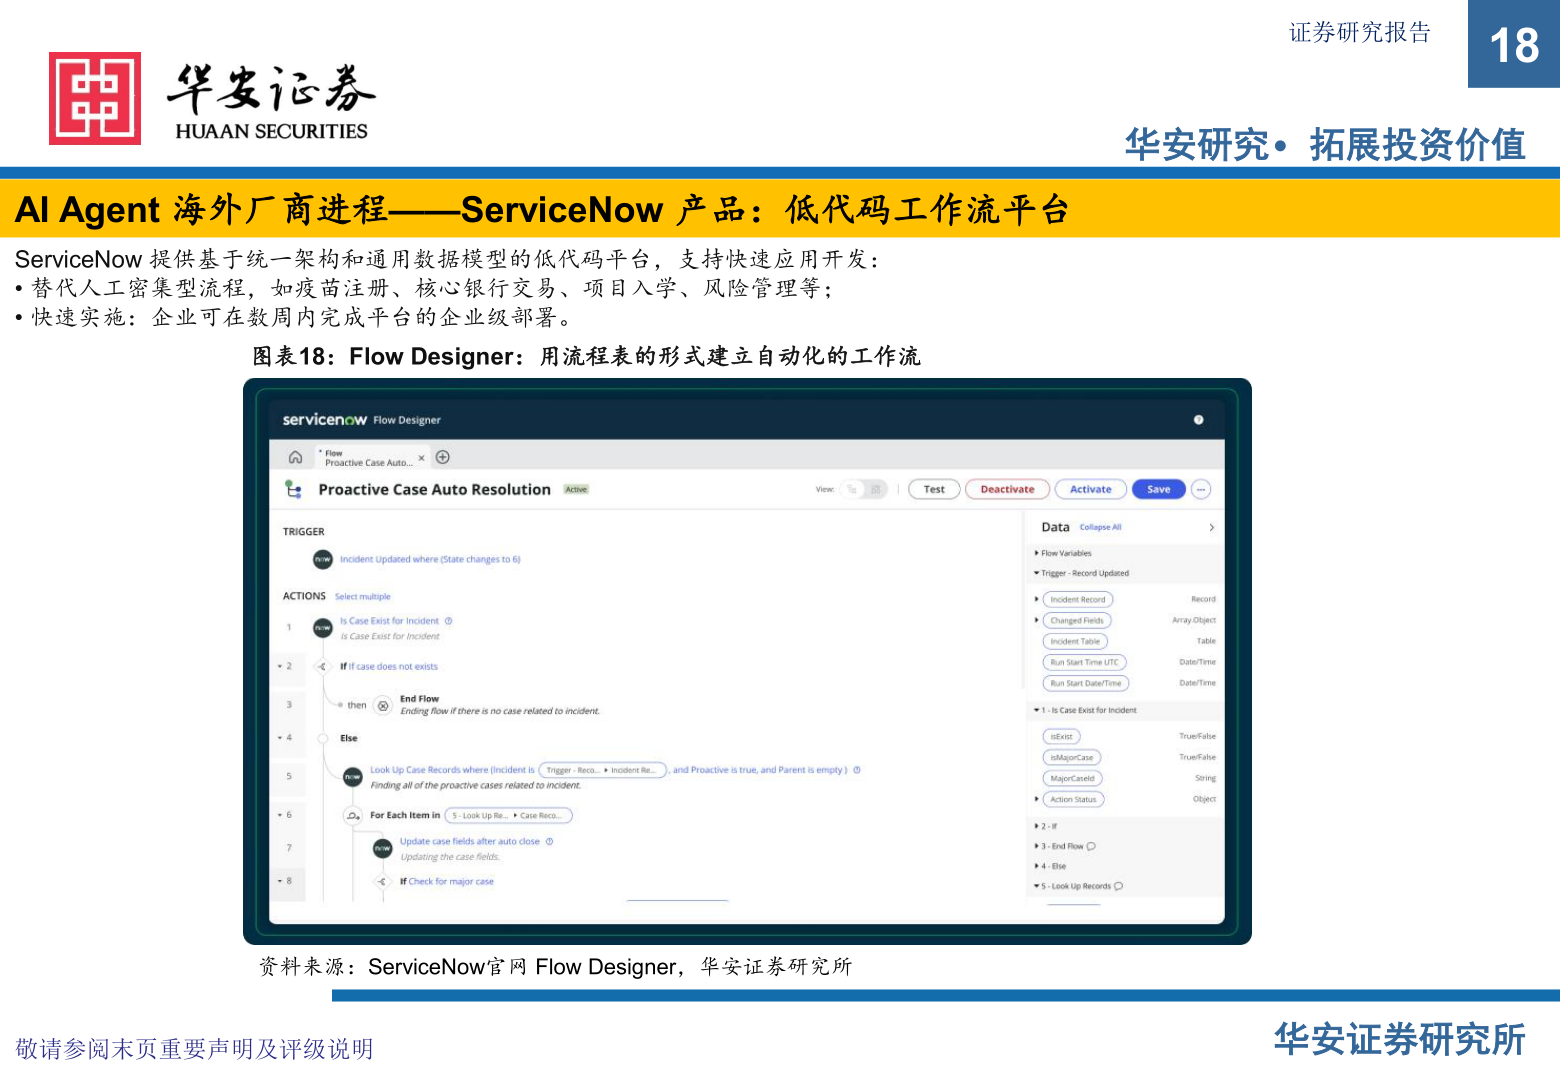Click comment icon beside 3 - End Flow
The height and width of the screenshot is (1080, 1560).
click(x=1091, y=846)
